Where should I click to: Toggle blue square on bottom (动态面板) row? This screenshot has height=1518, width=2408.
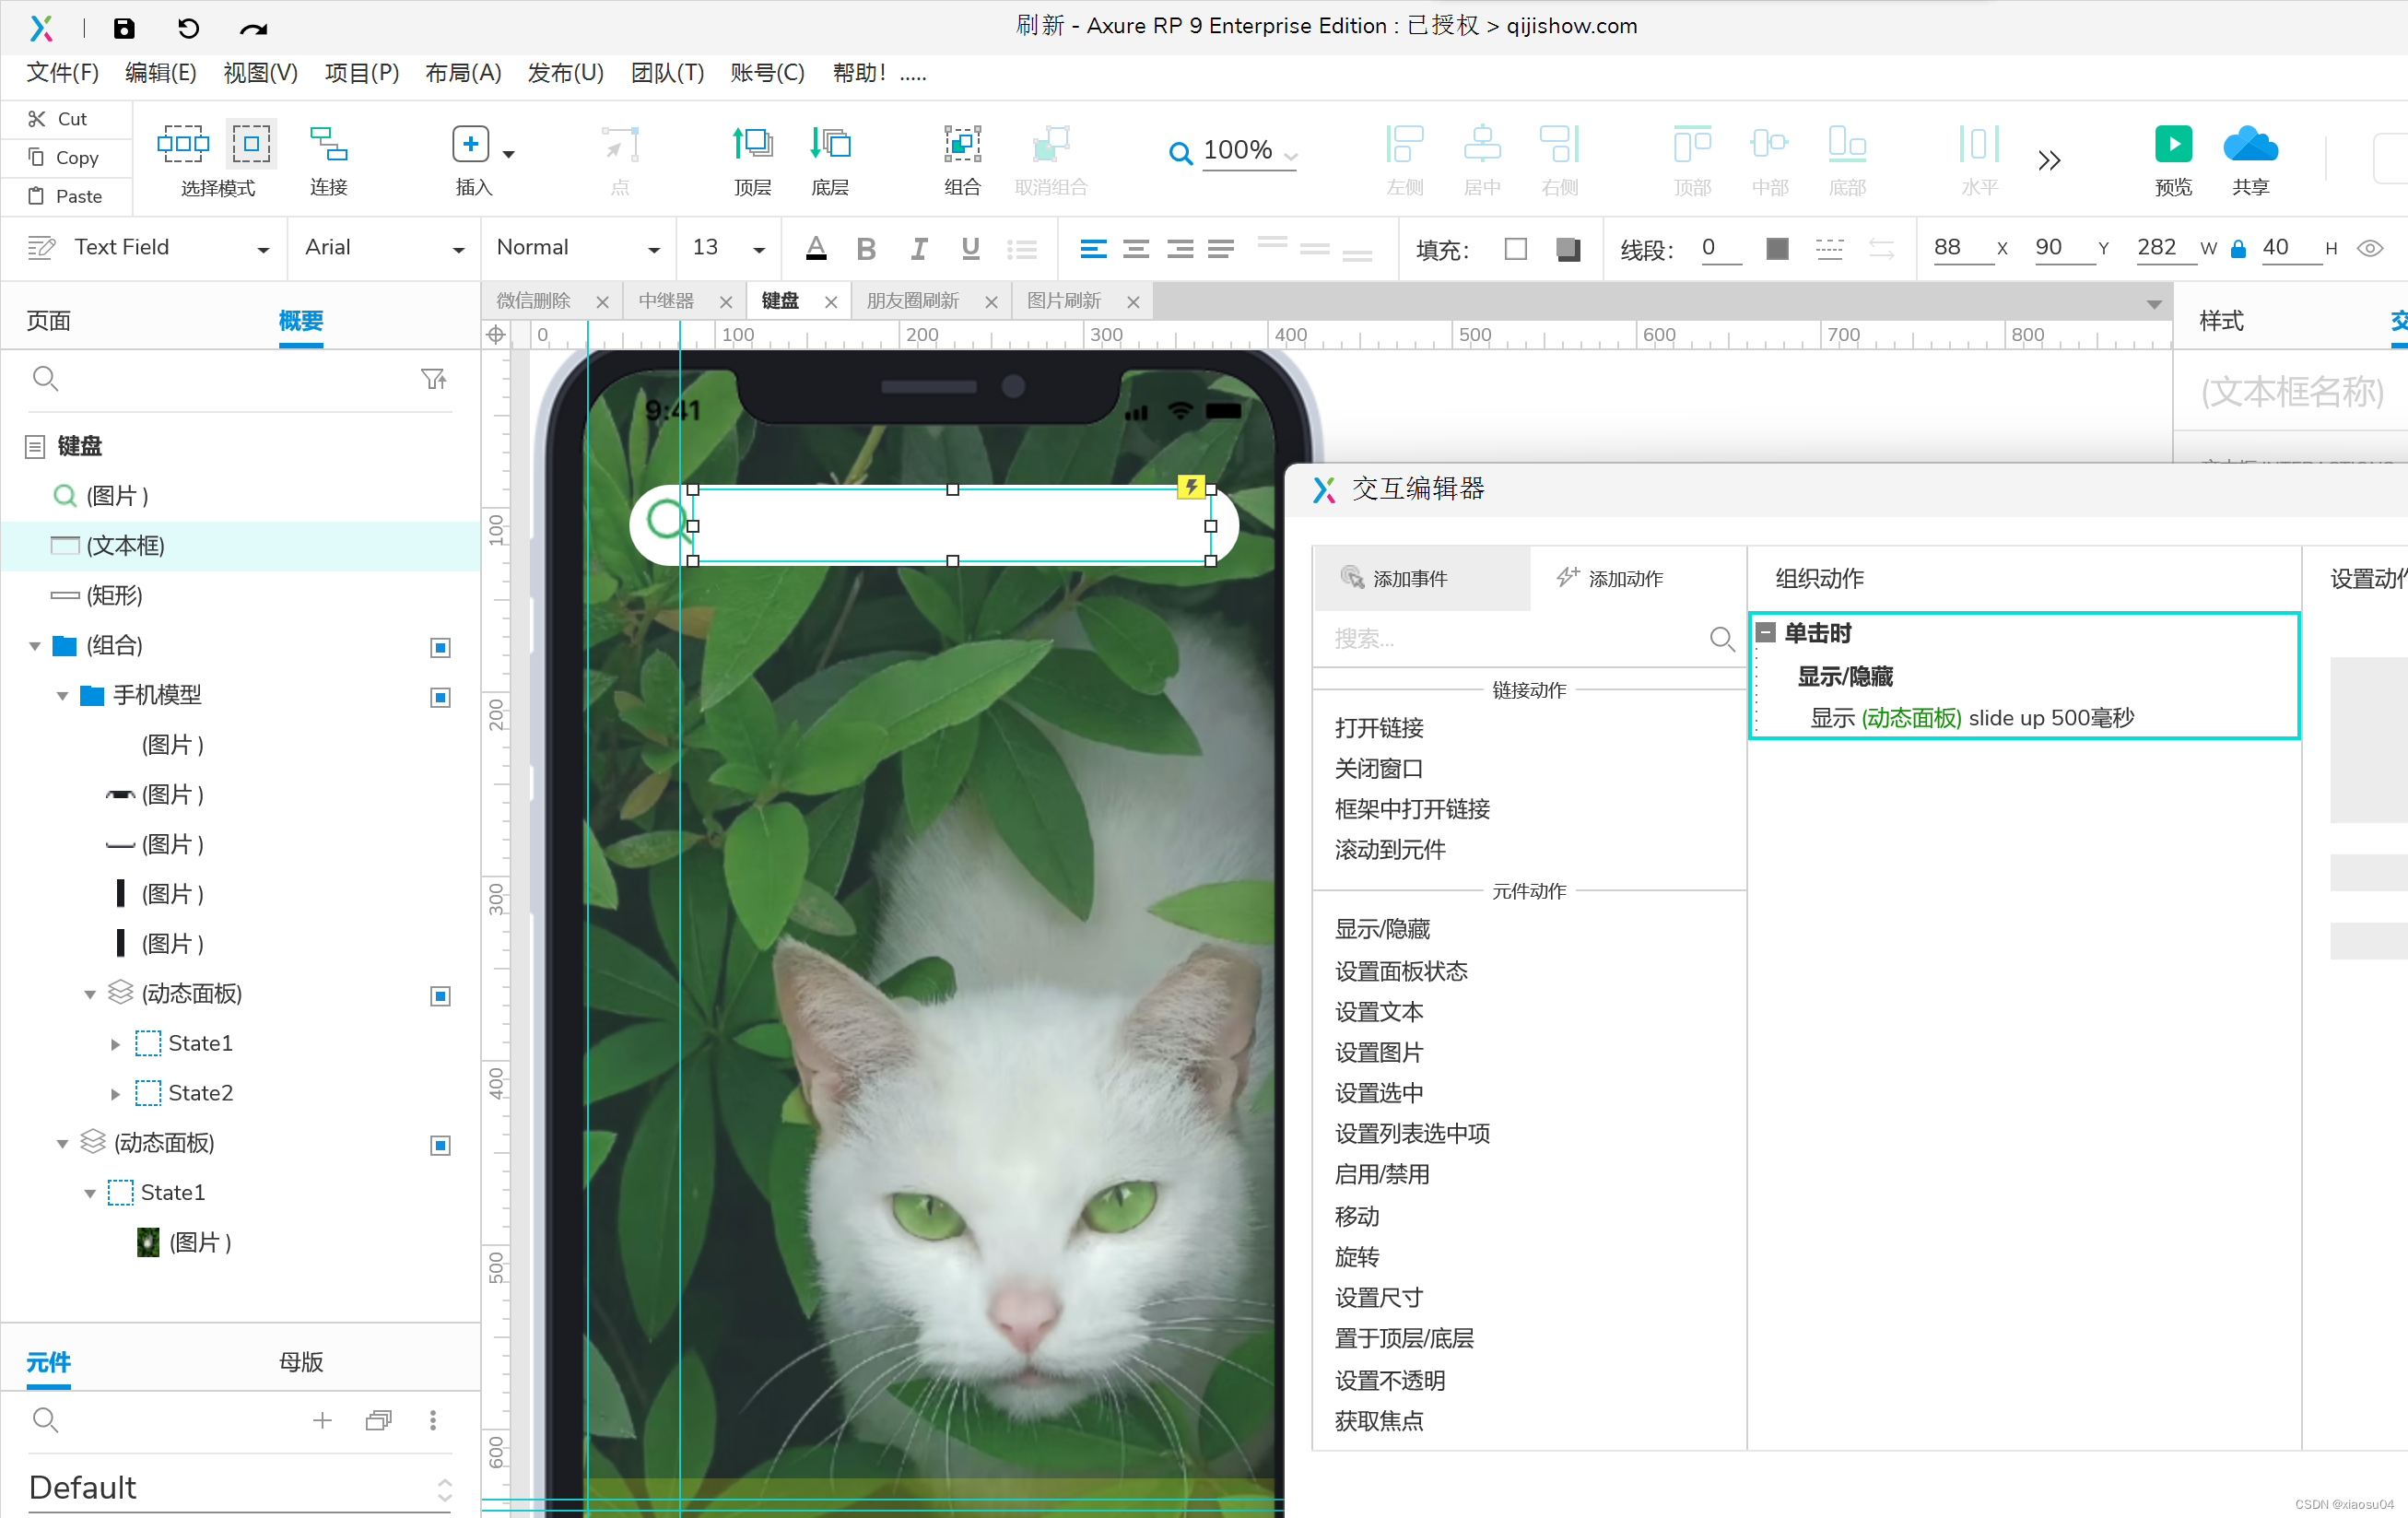(x=440, y=1145)
